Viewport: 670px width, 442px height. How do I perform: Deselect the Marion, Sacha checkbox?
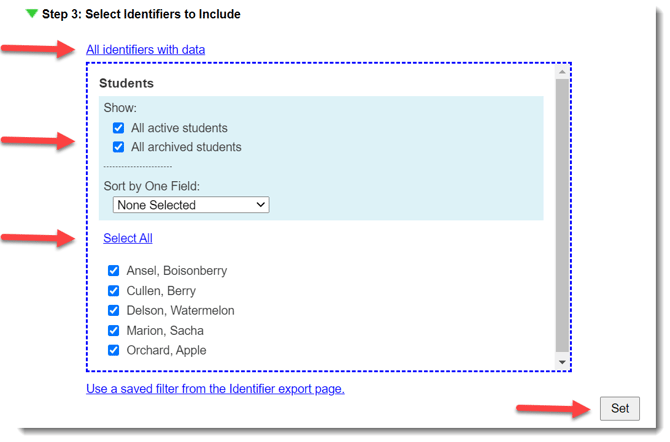pos(114,331)
